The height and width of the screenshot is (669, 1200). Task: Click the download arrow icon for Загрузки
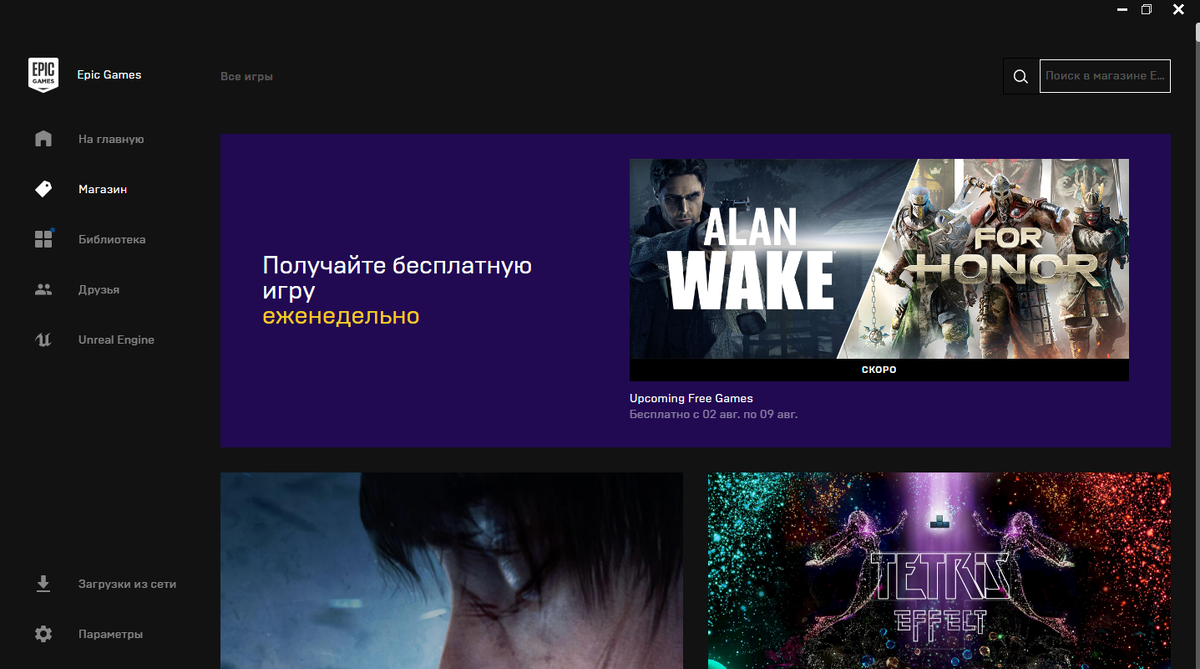point(43,584)
